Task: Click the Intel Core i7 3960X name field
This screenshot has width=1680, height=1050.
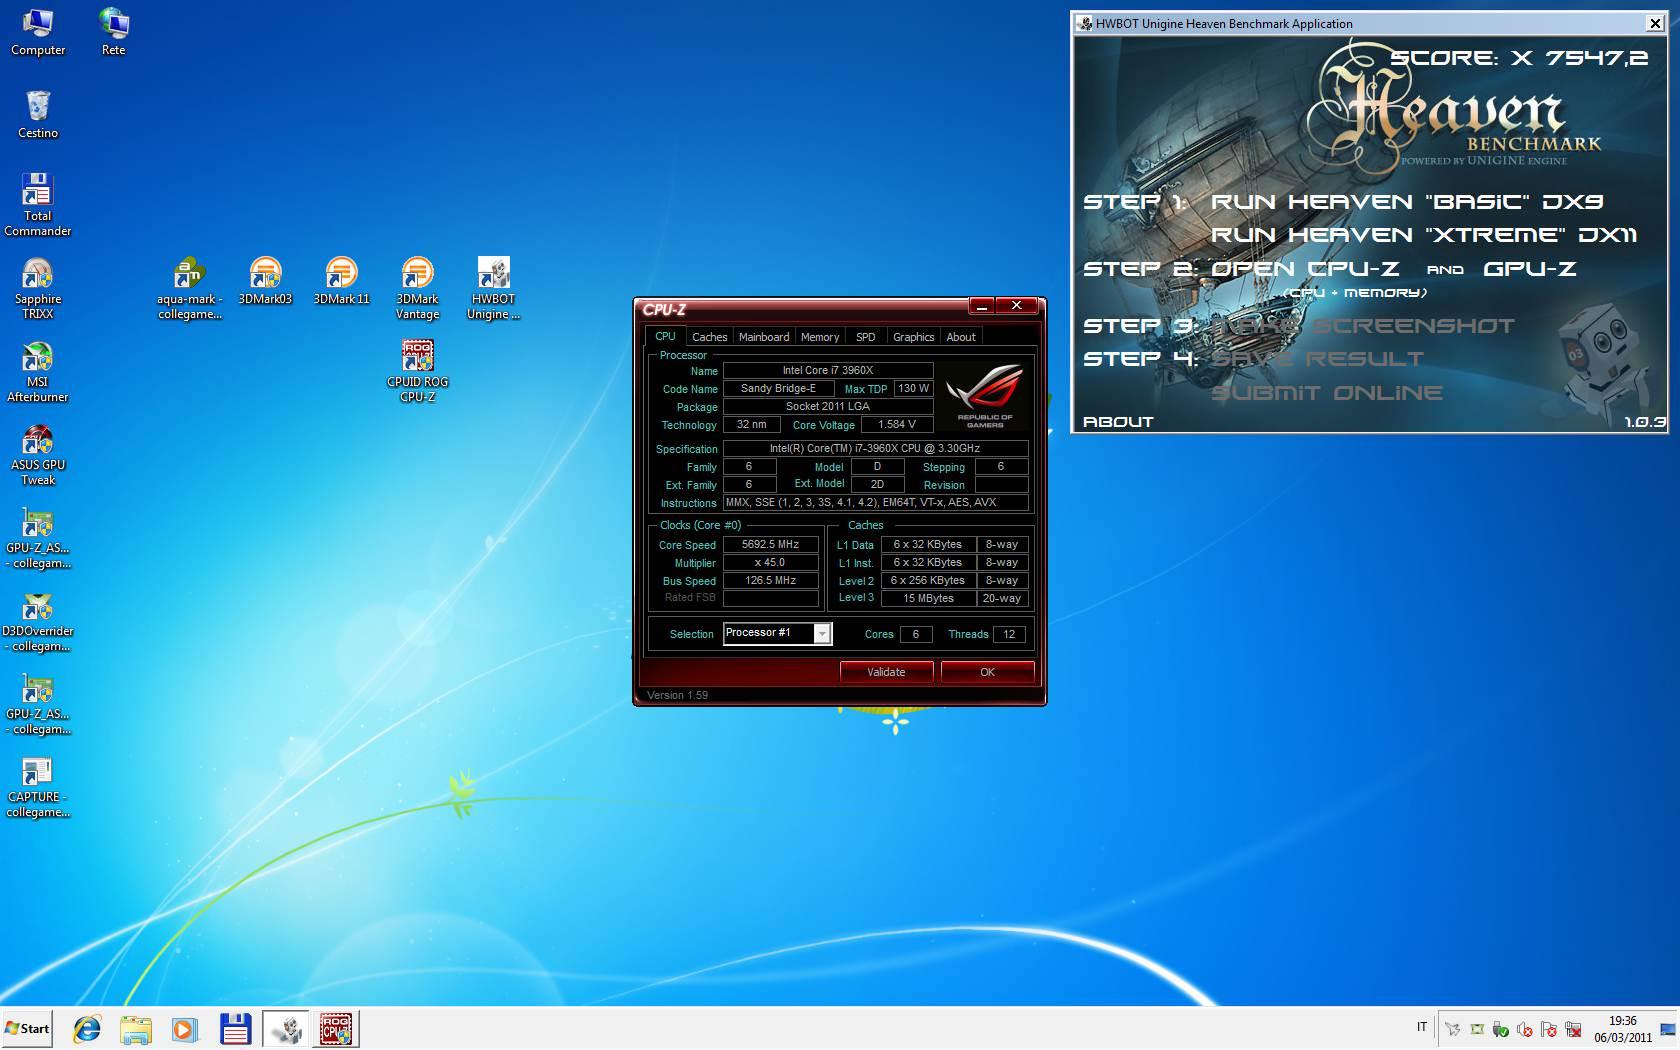Action: pos(828,371)
